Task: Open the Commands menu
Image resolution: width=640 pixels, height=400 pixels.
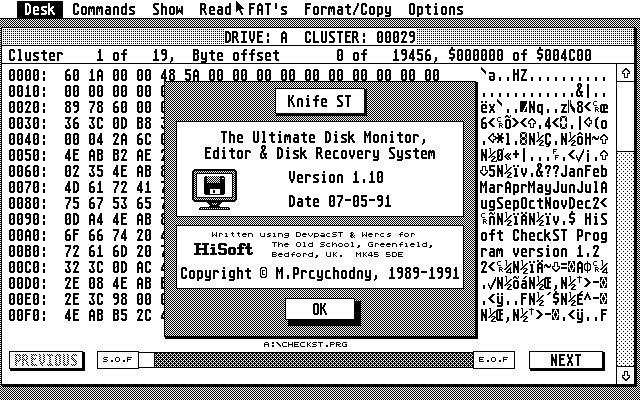Action: click(104, 10)
